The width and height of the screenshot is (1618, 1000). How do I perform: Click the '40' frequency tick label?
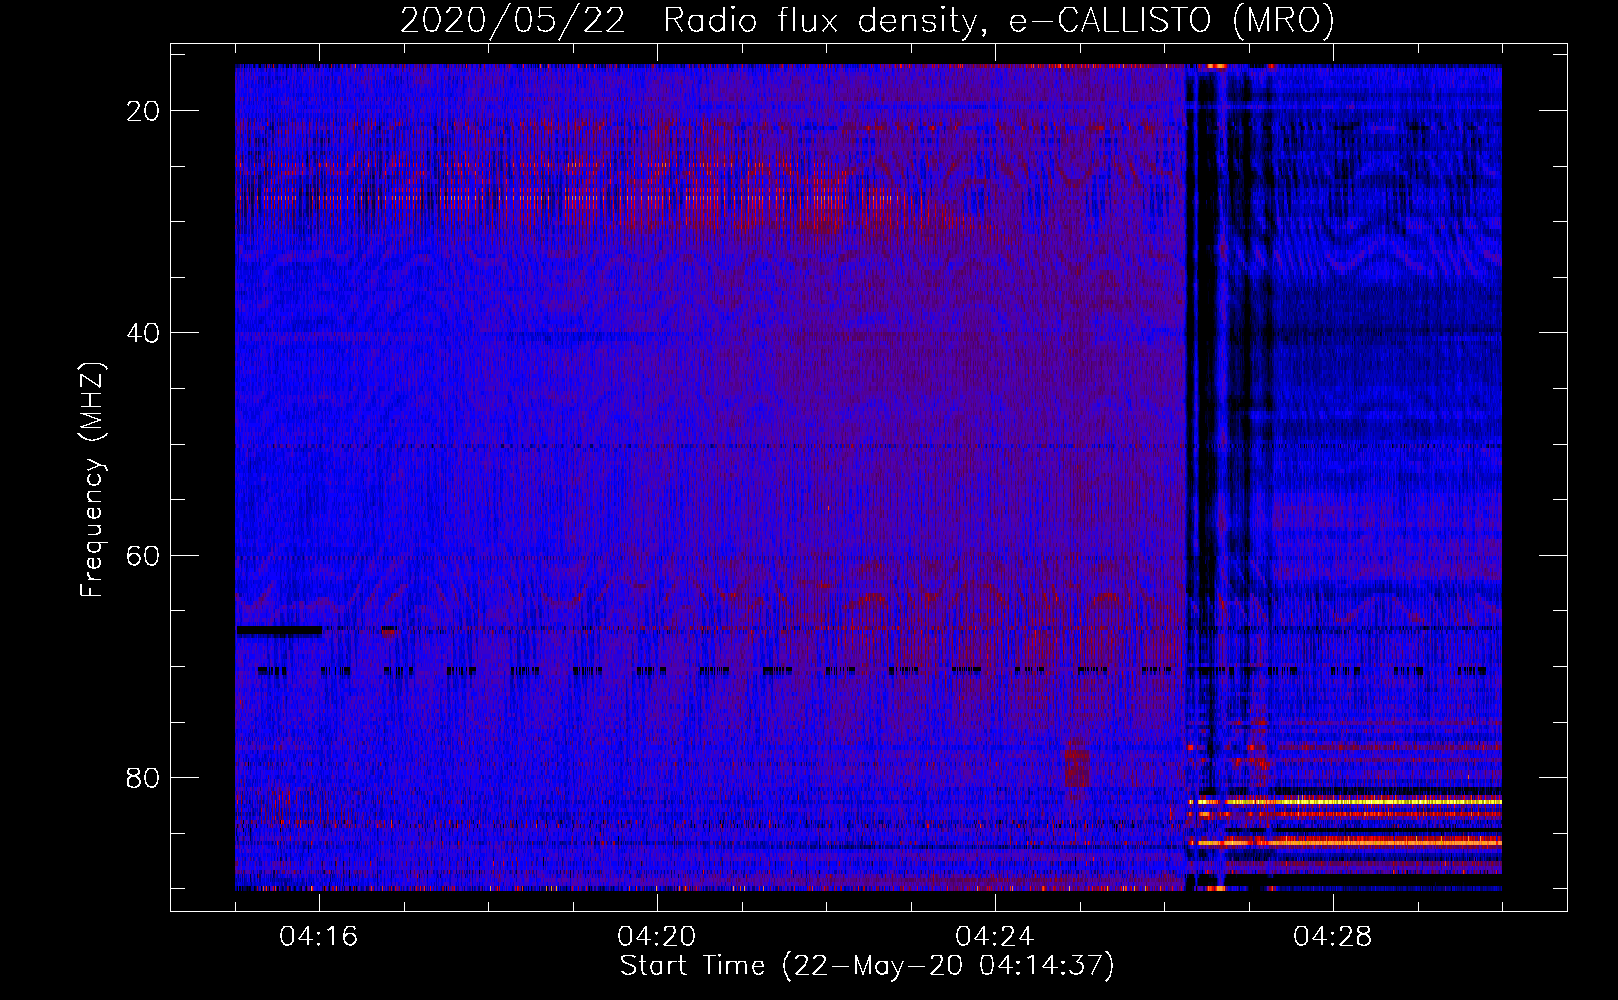[x=144, y=333]
